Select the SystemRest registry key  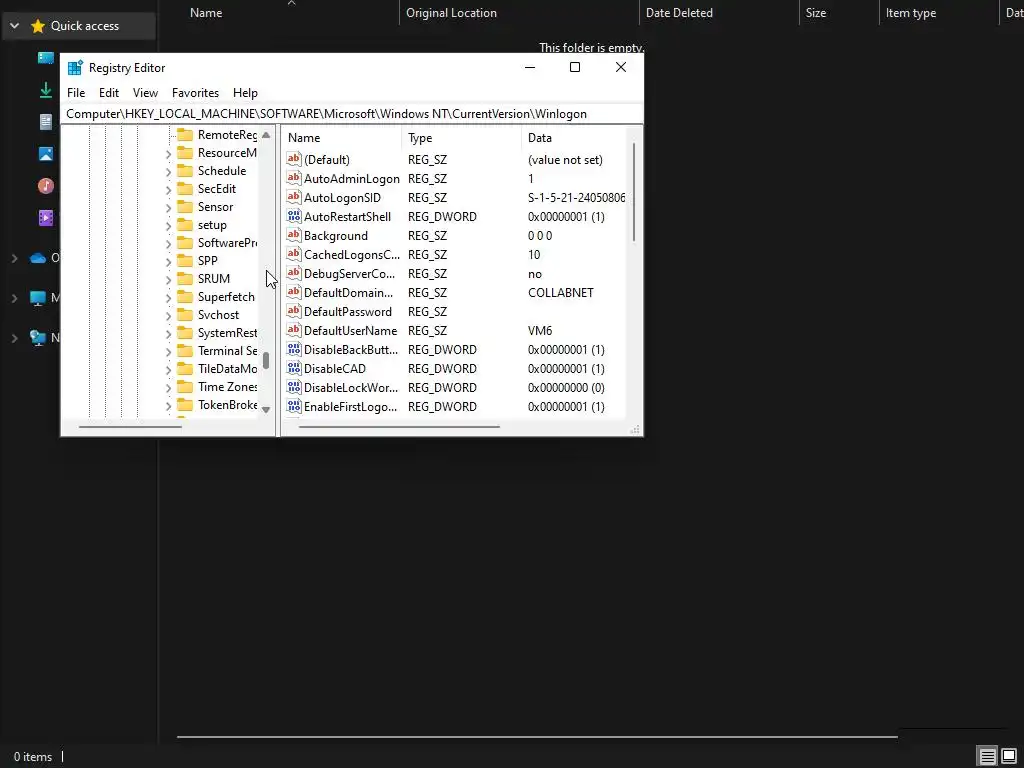pos(227,333)
